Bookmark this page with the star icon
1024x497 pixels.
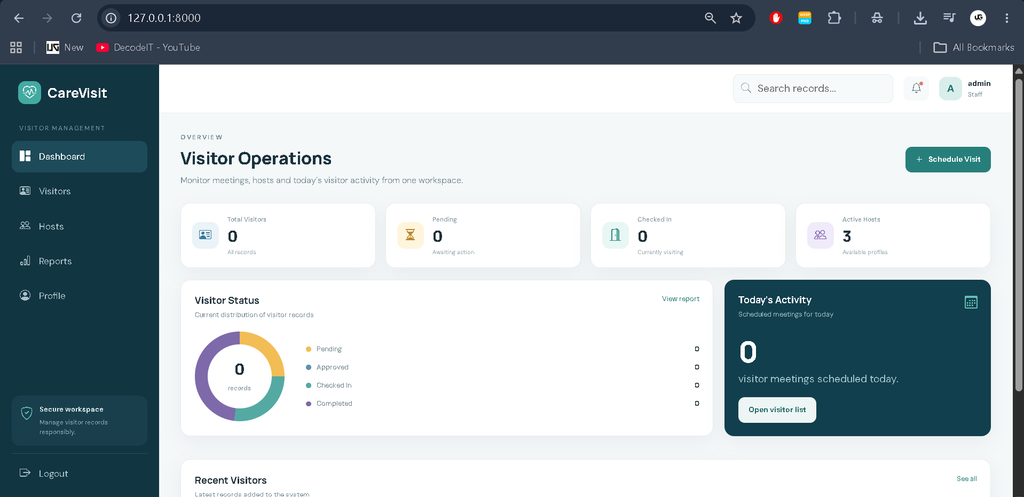click(x=736, y=18)
